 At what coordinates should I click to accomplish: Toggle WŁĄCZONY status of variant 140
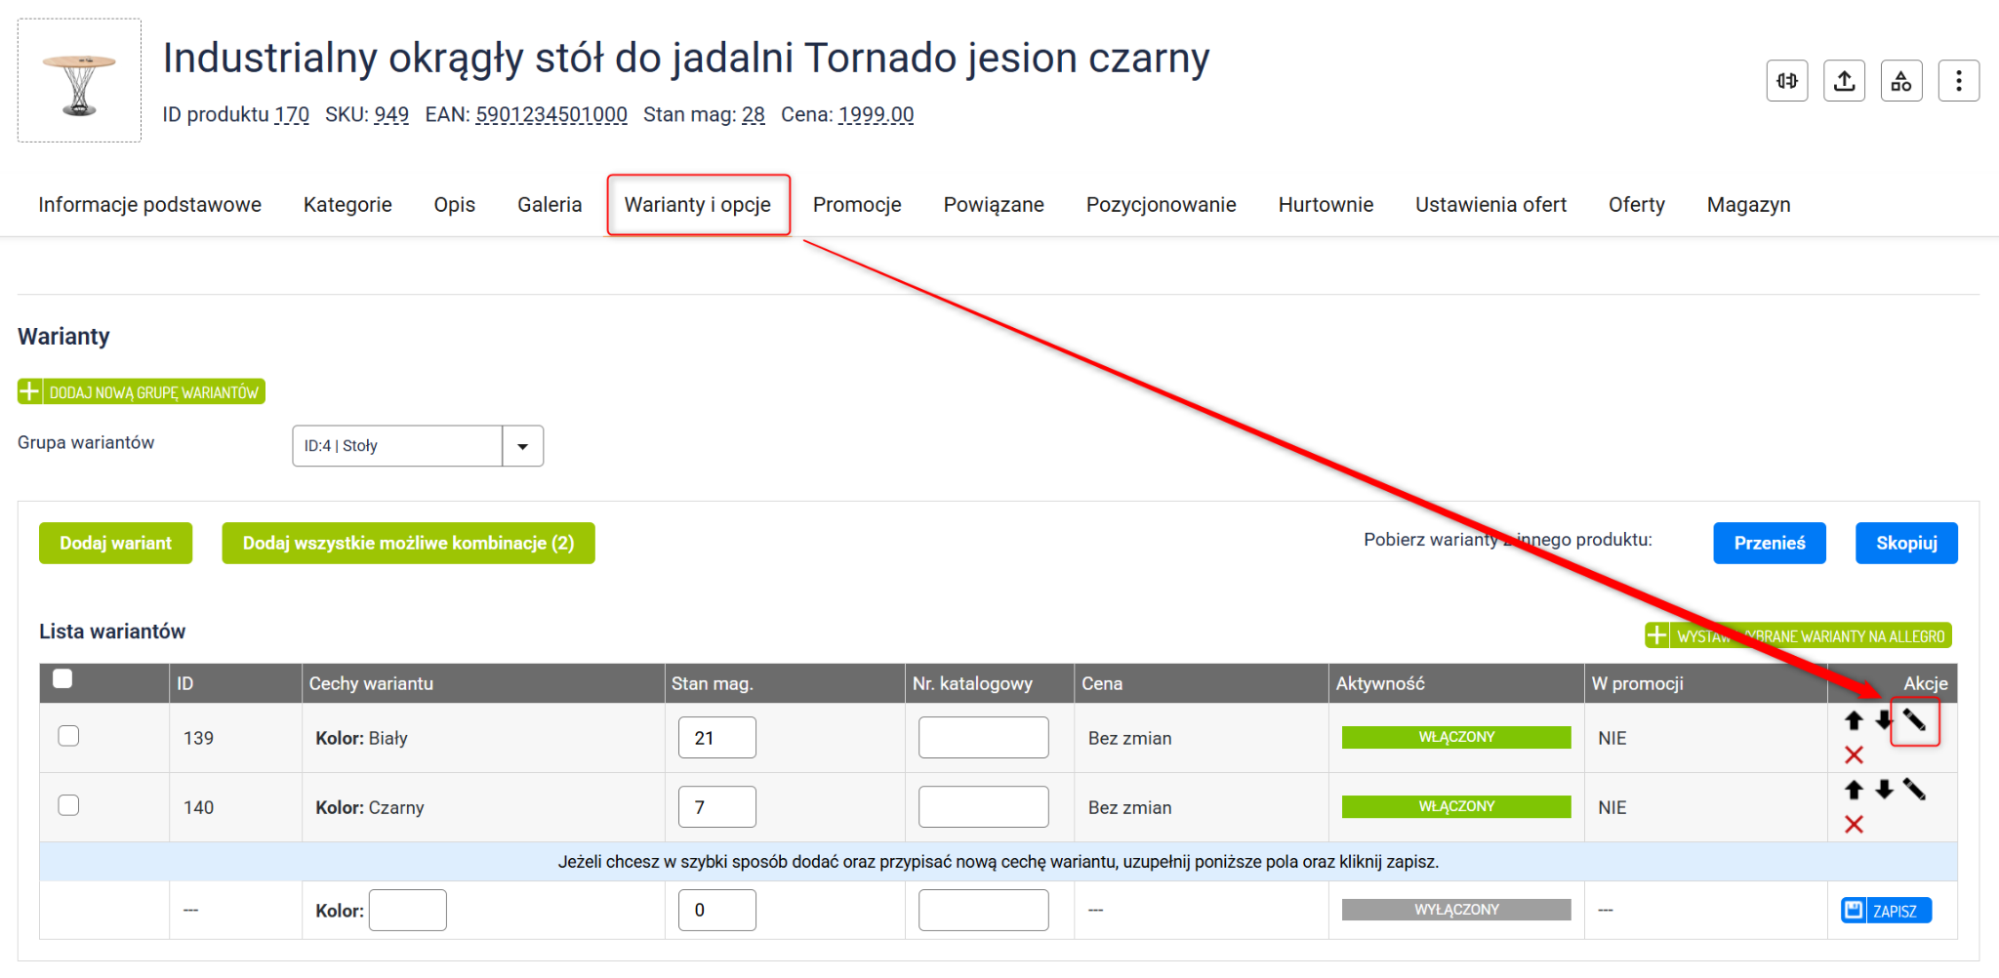[x=1455, y=807]
